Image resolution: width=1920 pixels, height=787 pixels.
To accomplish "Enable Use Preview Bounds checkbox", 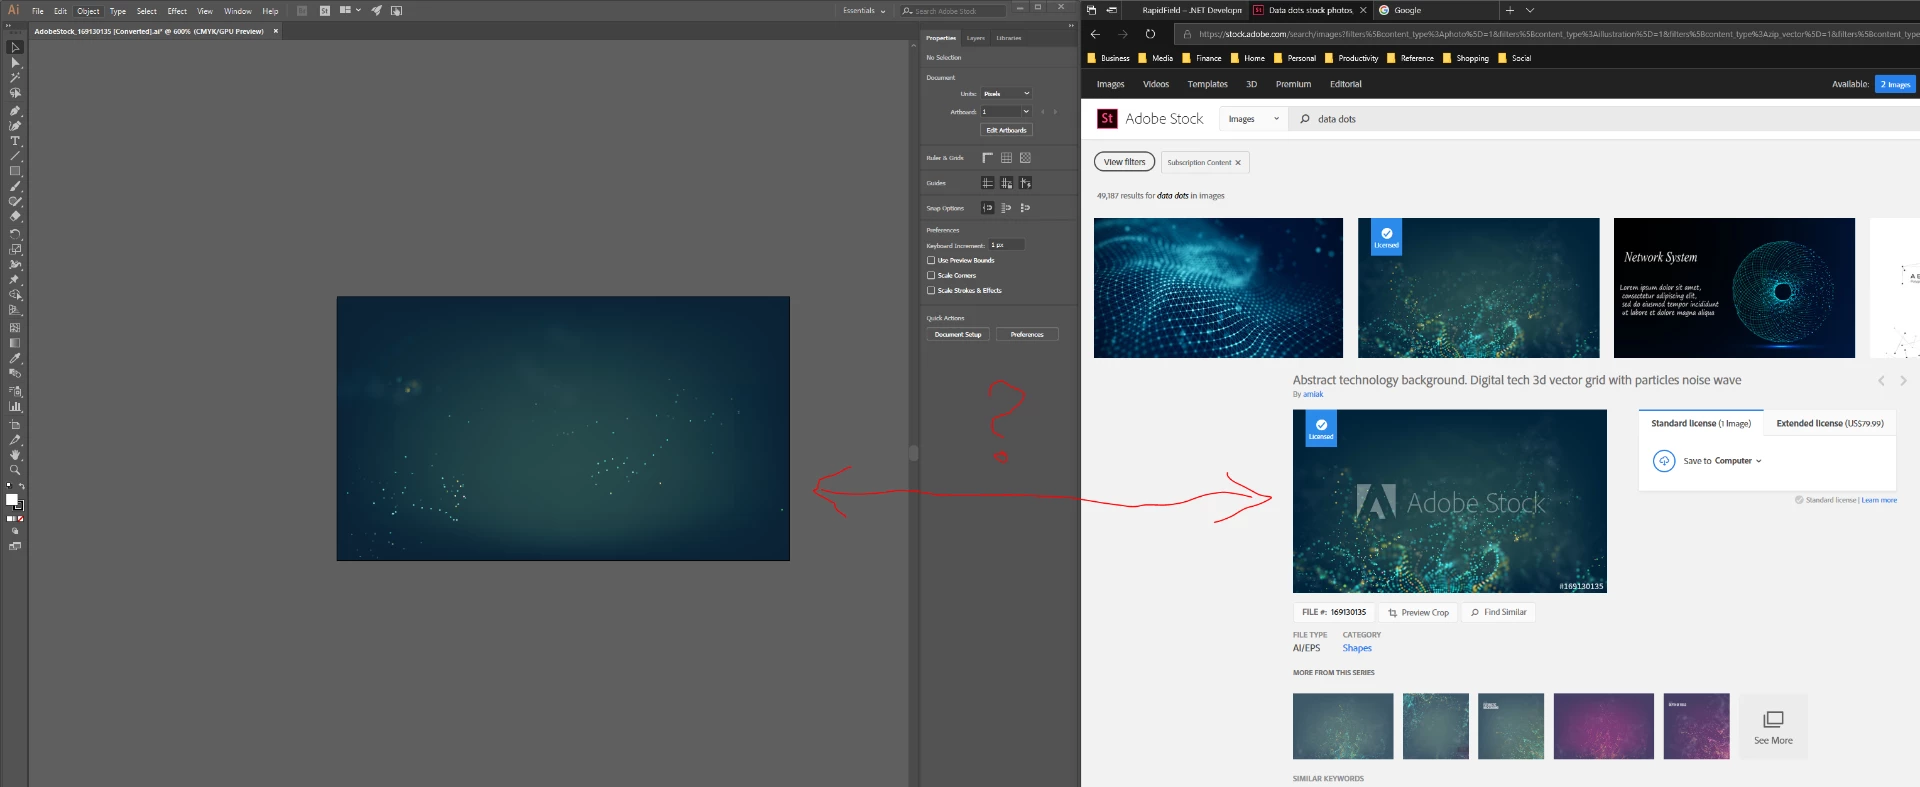I will click(x=931, y=260).
